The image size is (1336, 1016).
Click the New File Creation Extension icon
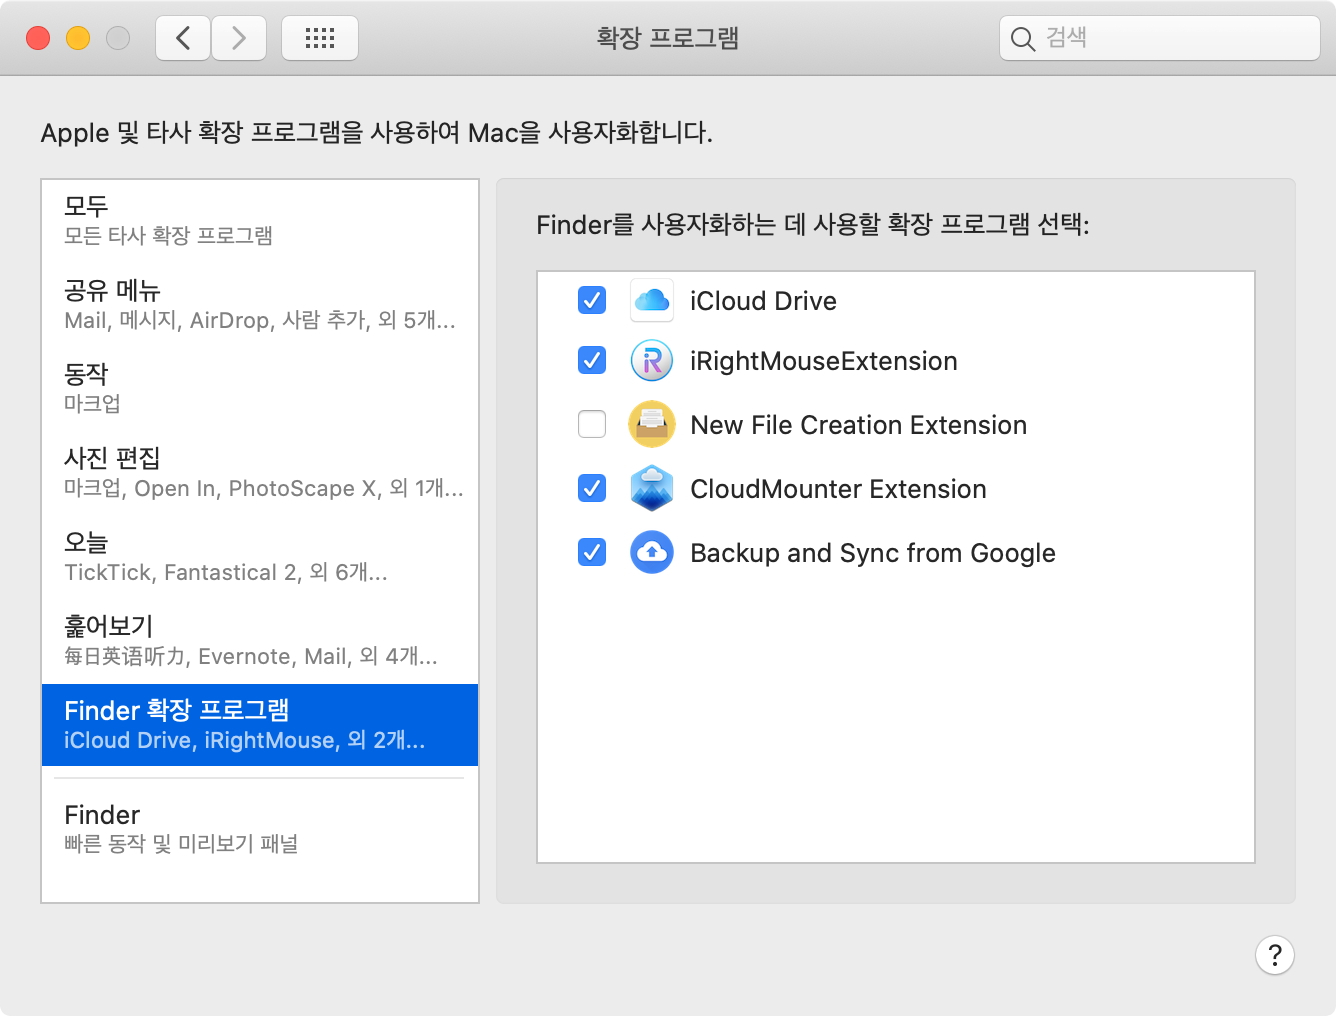pos(652,424)
